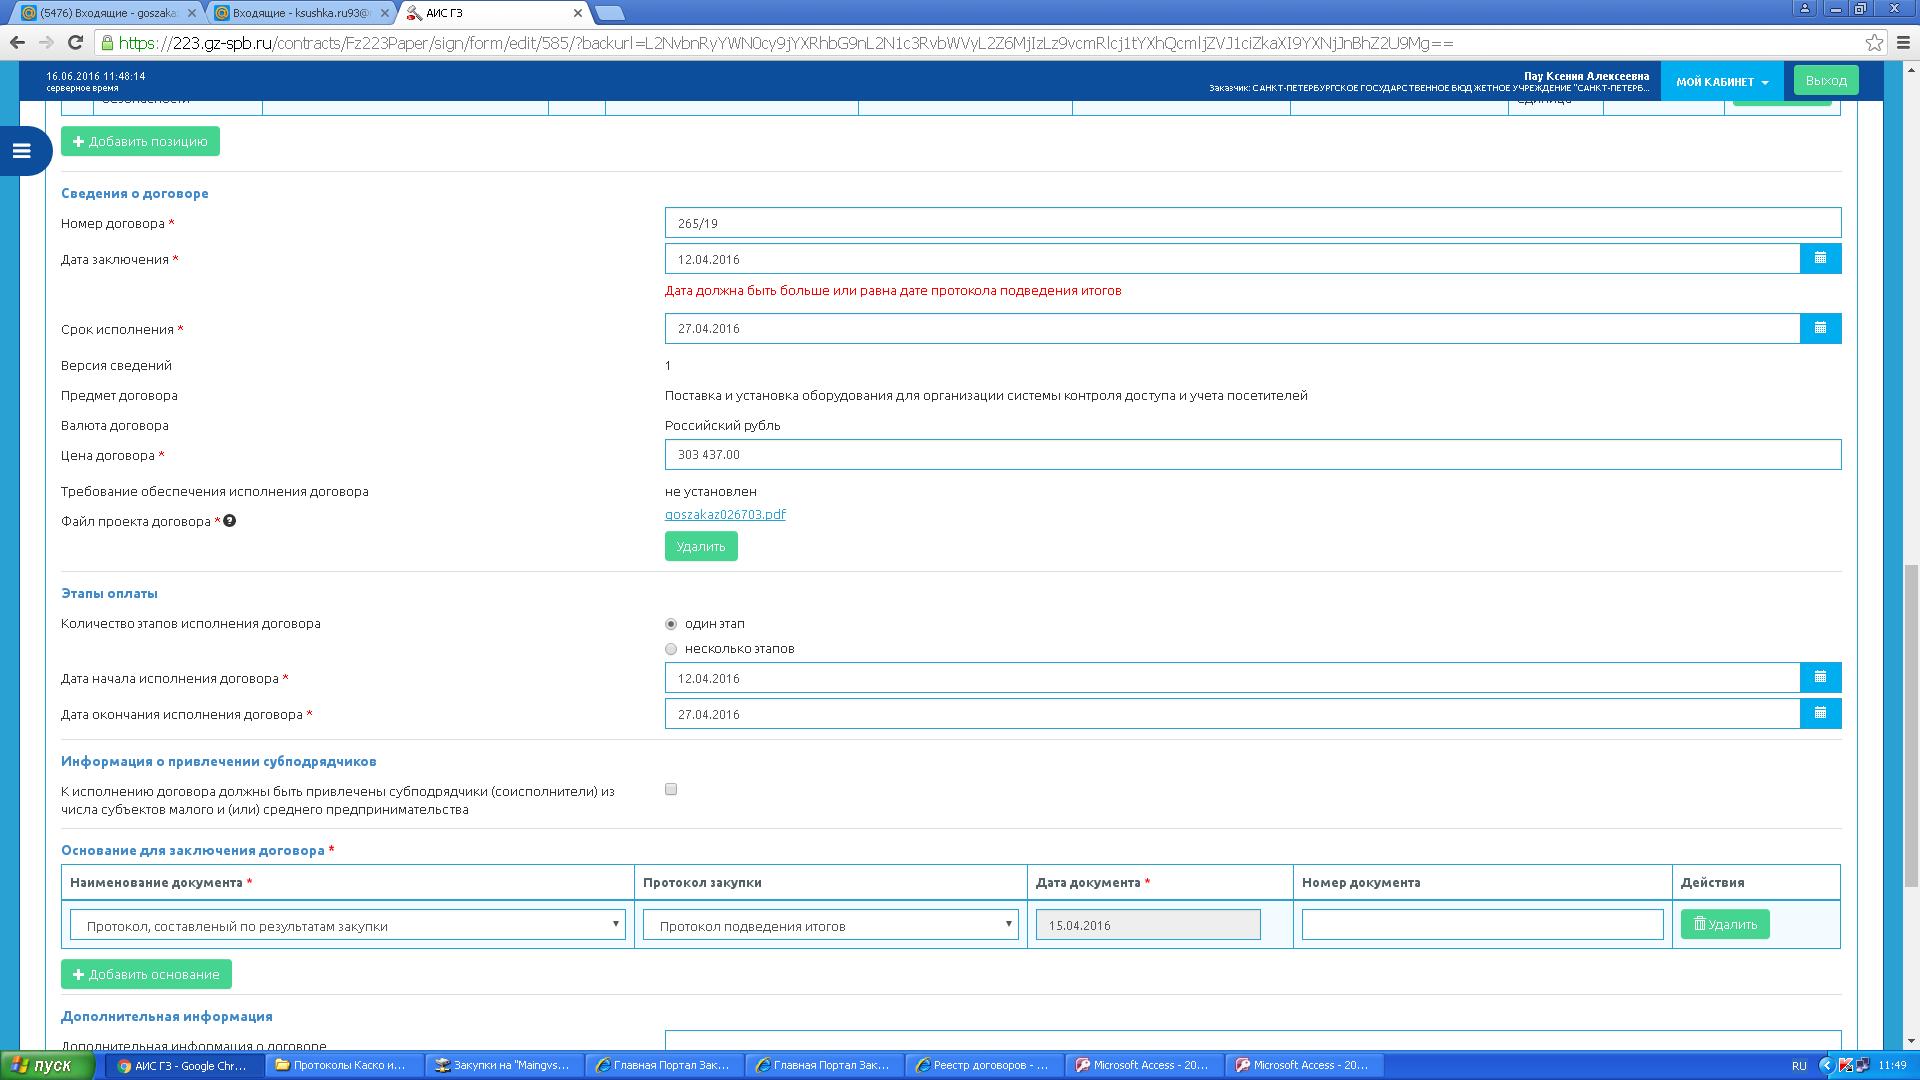
Task: Select the 'один этап' radio option
Action: click(x=671, y=624)
